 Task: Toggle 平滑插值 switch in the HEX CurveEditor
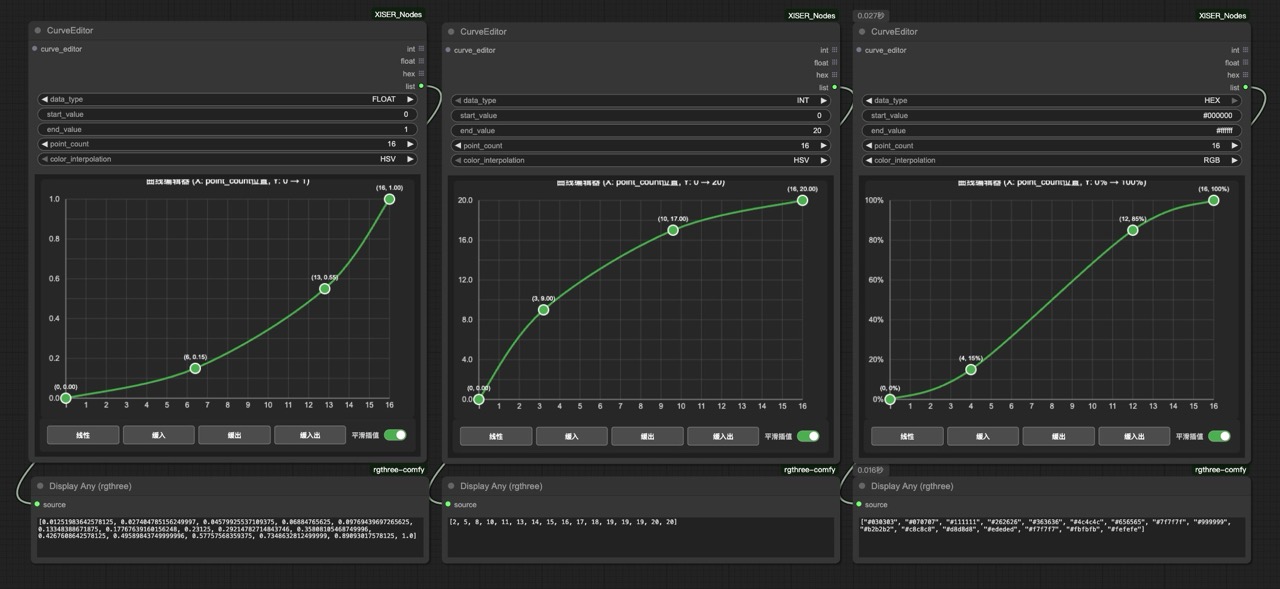click(x=1219, y=436)
